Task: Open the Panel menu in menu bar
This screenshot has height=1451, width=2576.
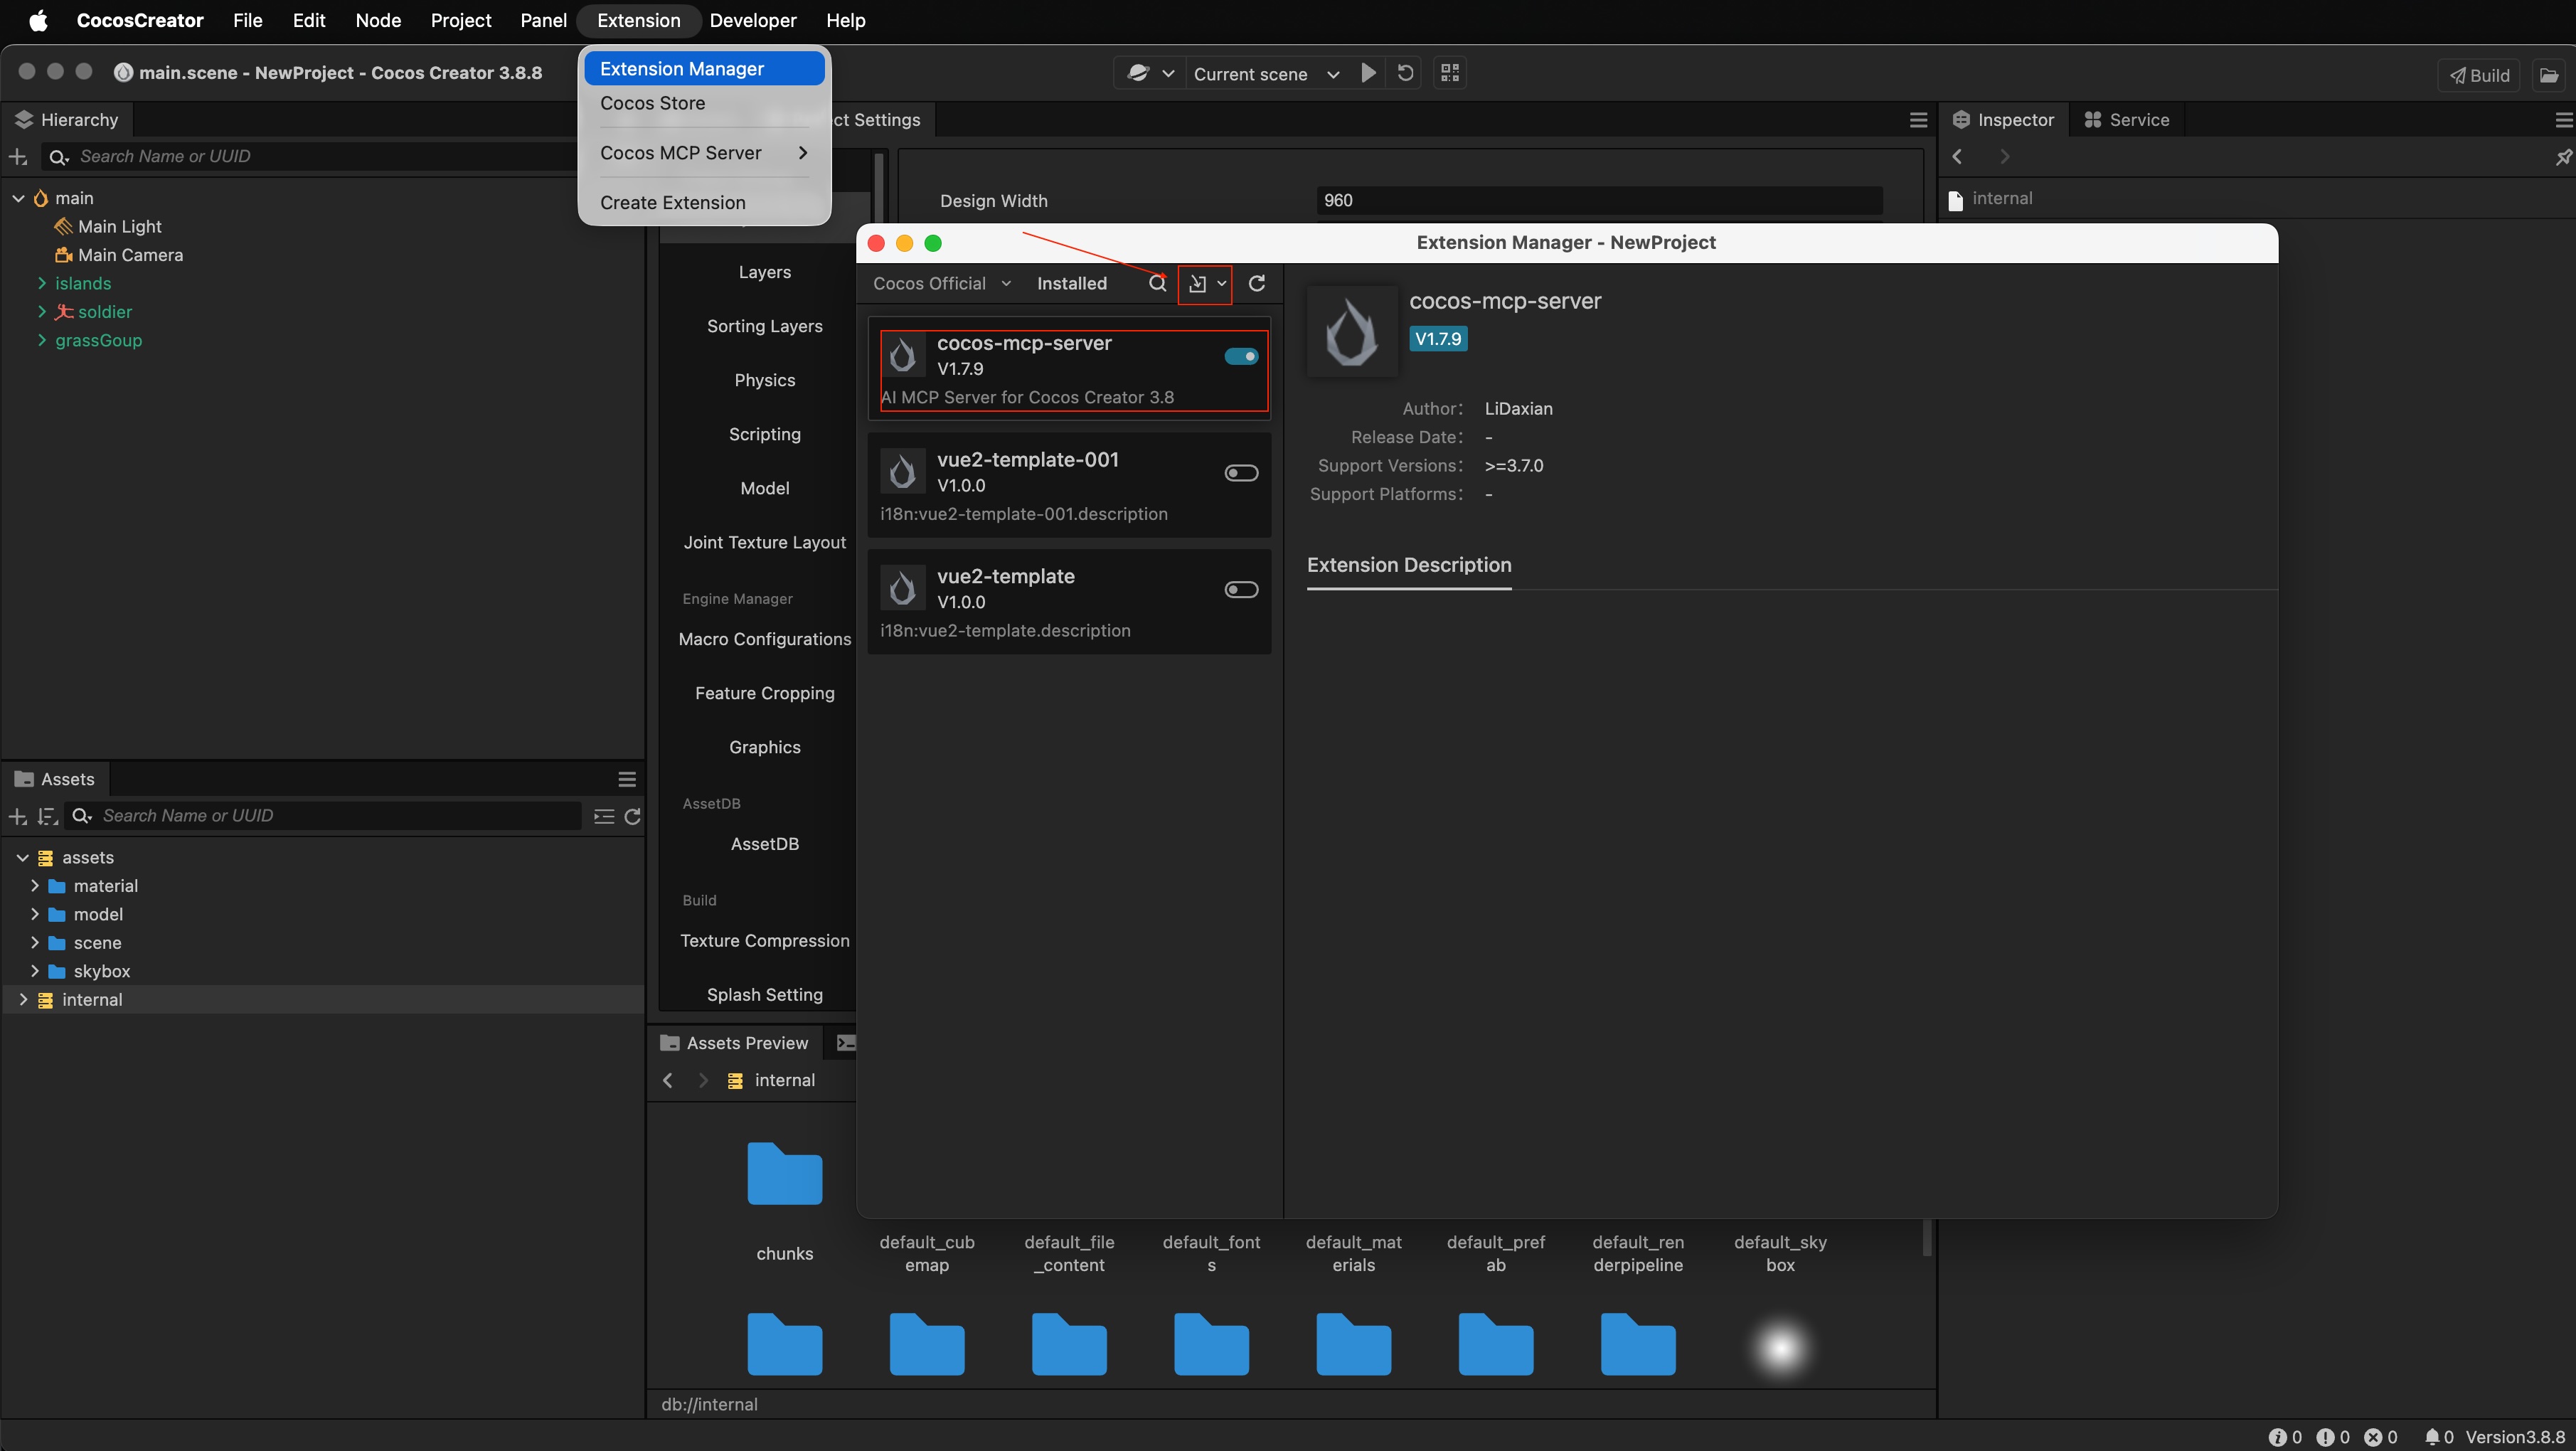Action: (x=543, y=20)
